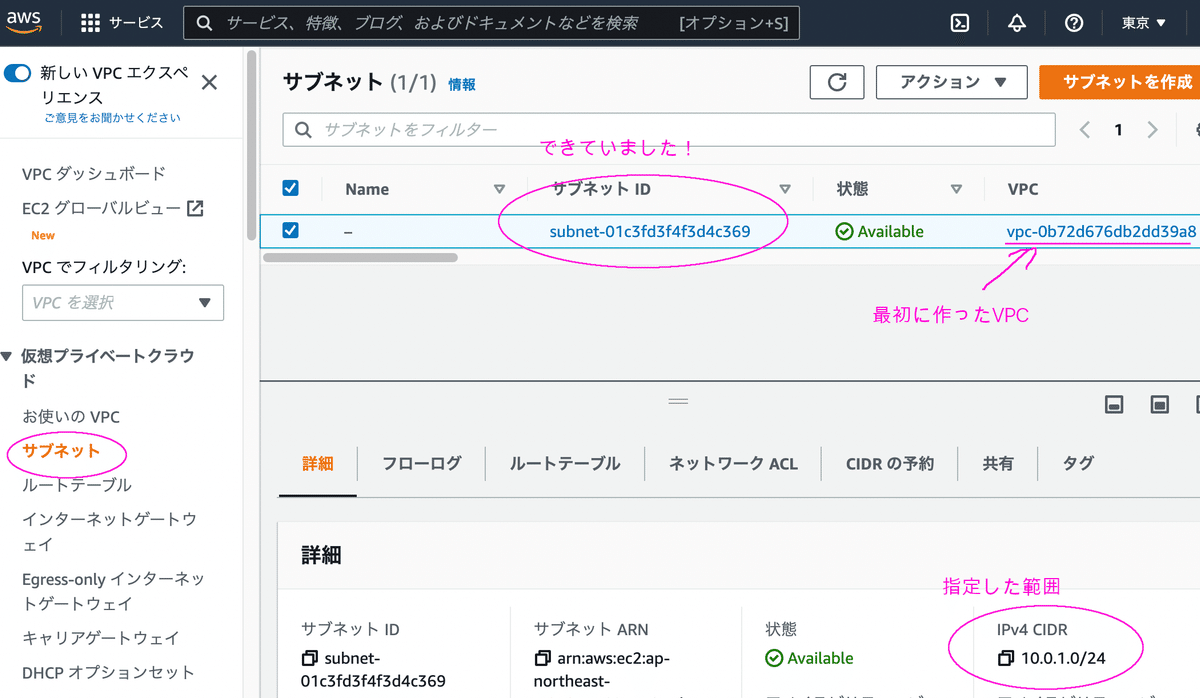Toggle the select-all header checkbox
Viewport: 1200px width, 698px height.
pos(291,188)
